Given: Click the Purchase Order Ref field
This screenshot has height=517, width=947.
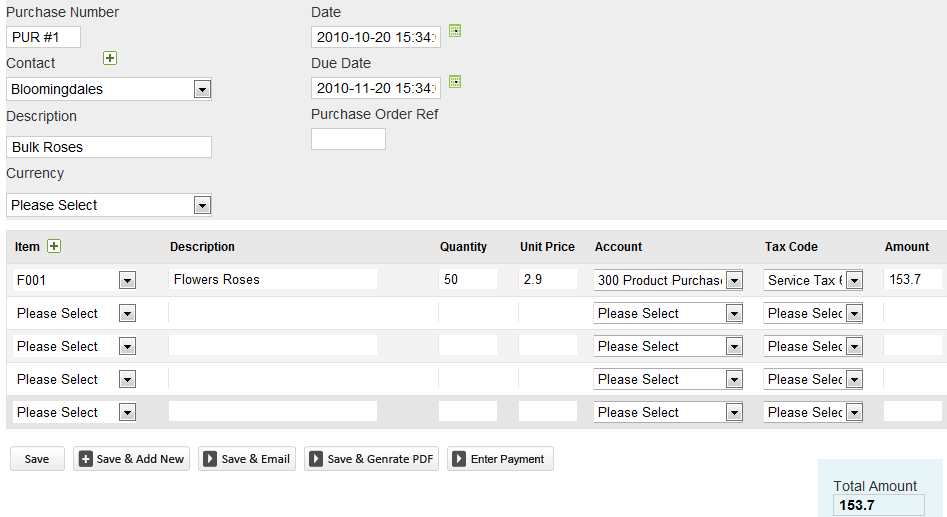Looking at the screenshot, I should (348, 139).
